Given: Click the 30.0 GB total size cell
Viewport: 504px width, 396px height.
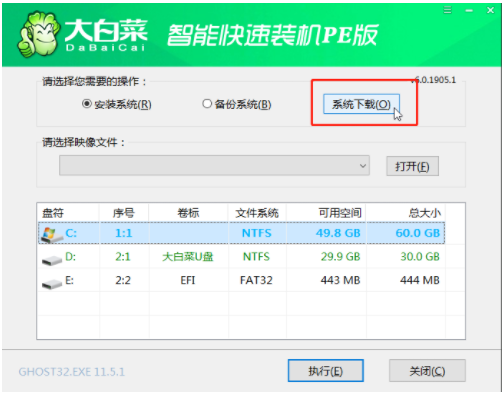Looking at the screenshot, I should 420,257.
